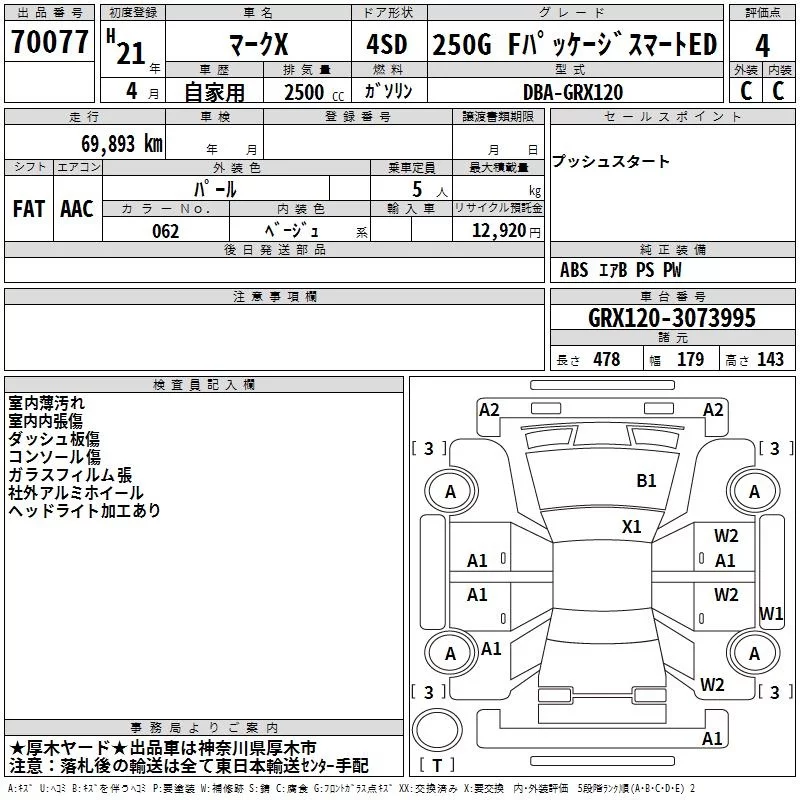
Task: Select the interior color ベージュ
Action: pyautogui.click(x=292, y=231)
